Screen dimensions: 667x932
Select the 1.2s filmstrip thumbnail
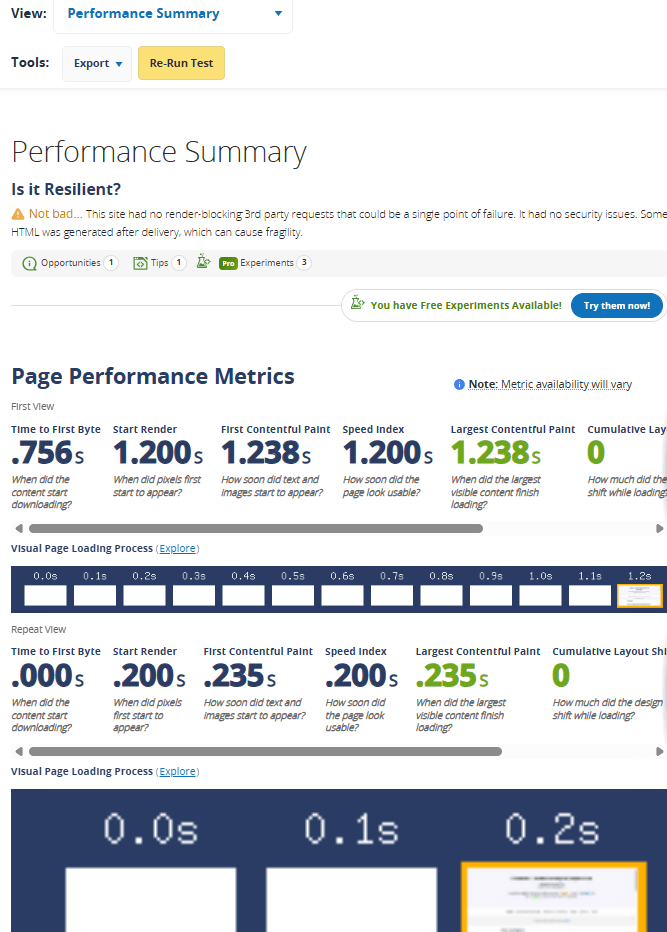(640, 596)
